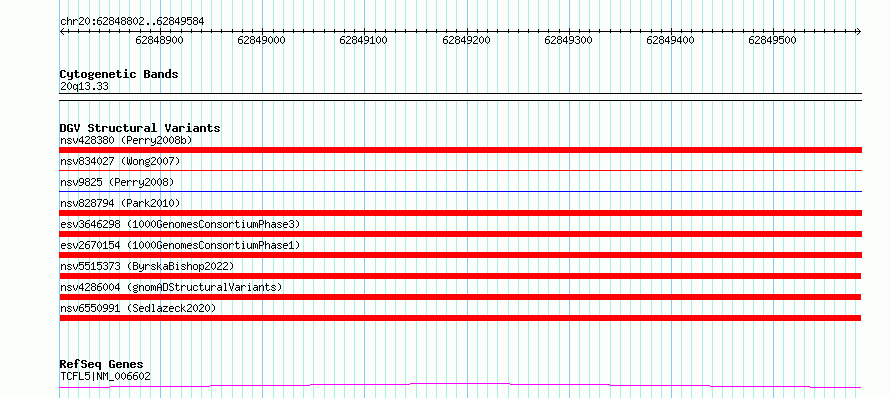This screenshot has height=398, width=890.
Task: Click the Cytogenetic Bands track heading
Action: (x=119, y=74)
